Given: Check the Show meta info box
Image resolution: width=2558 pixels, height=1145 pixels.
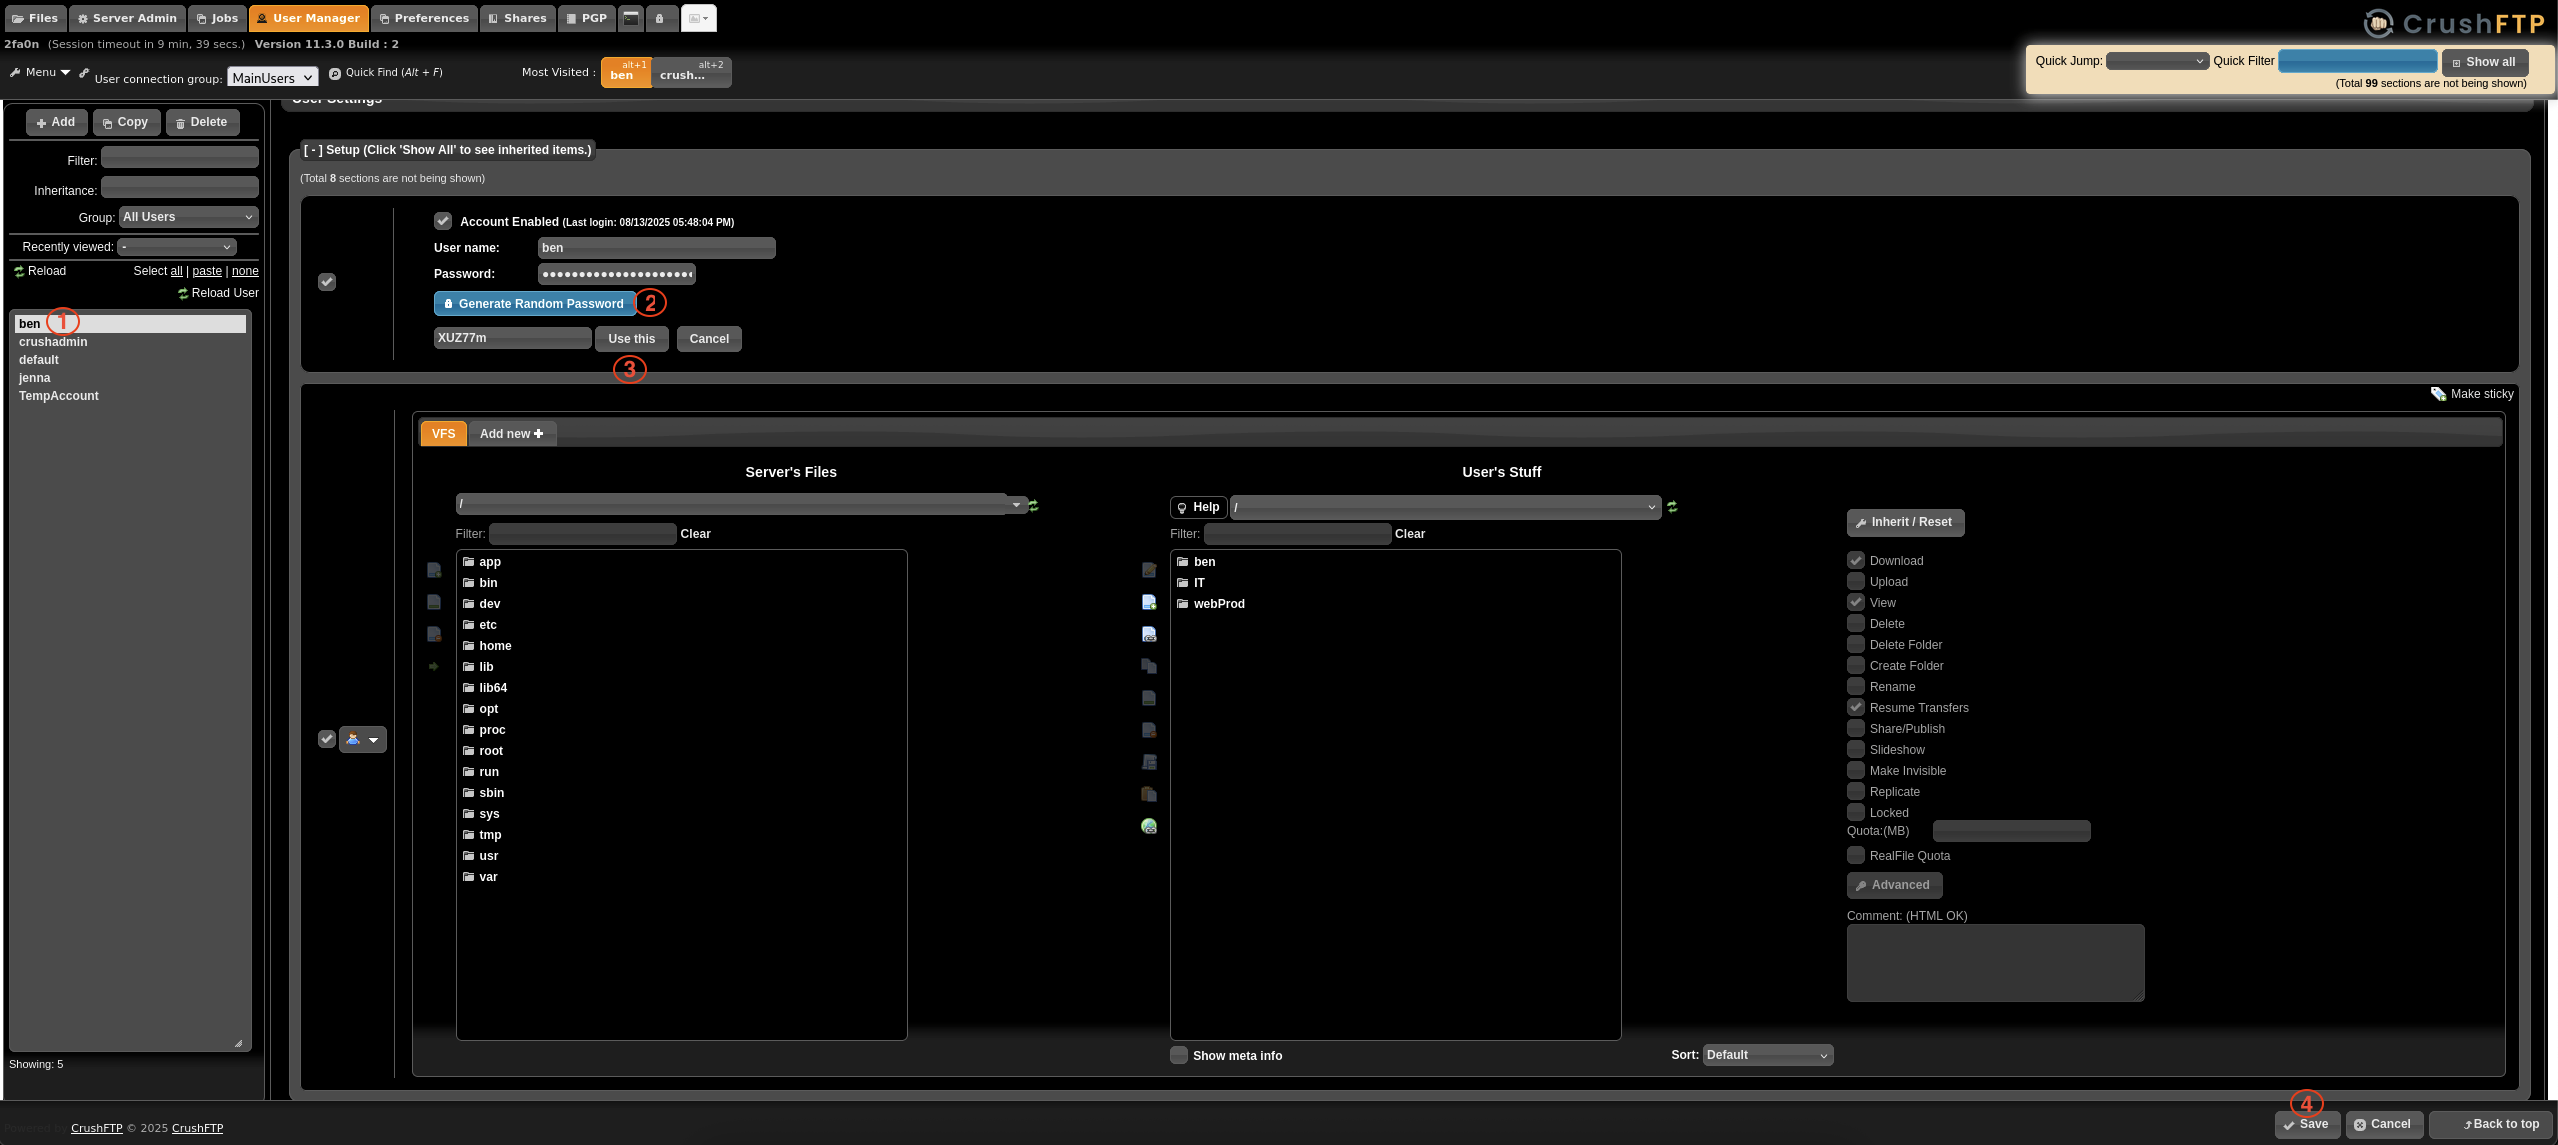Looking at the screenshot, I should [1179, 1055].
